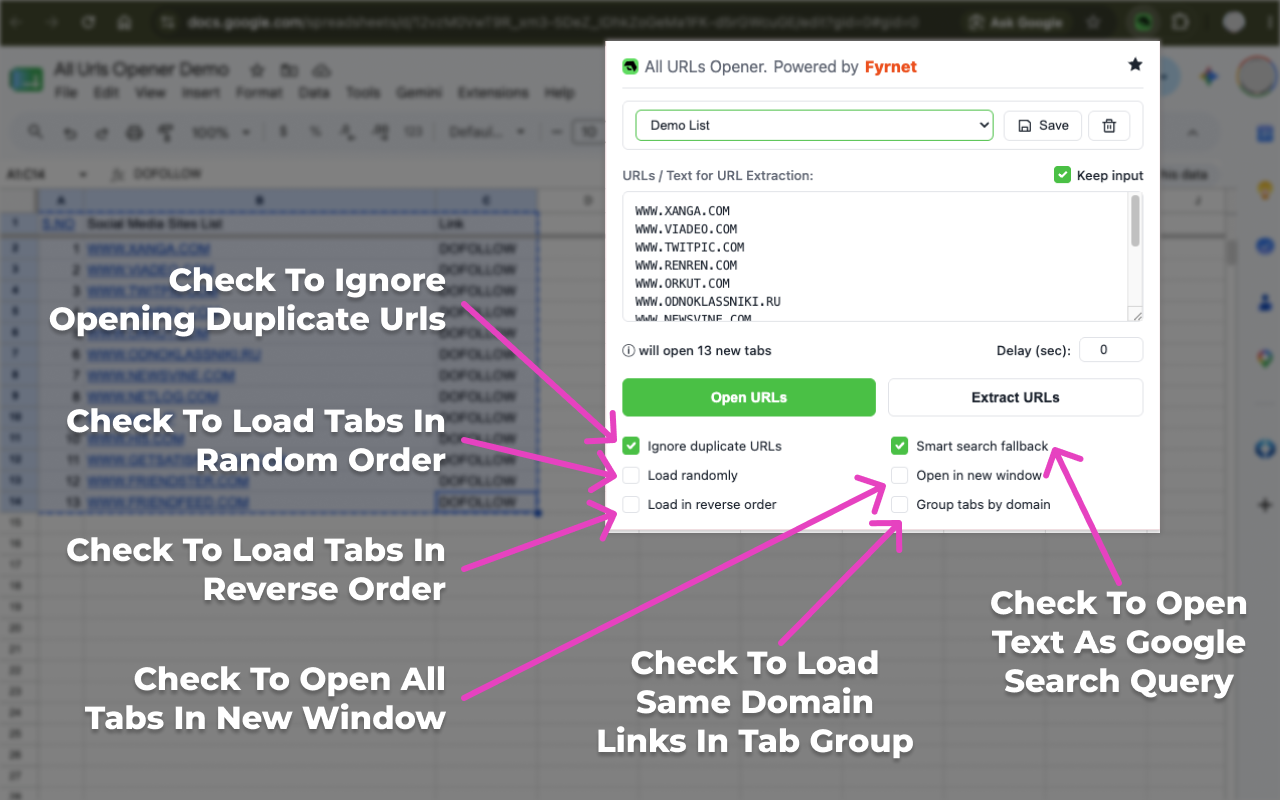
Task: Reload the page in the browser
Action: click(89, 21)
